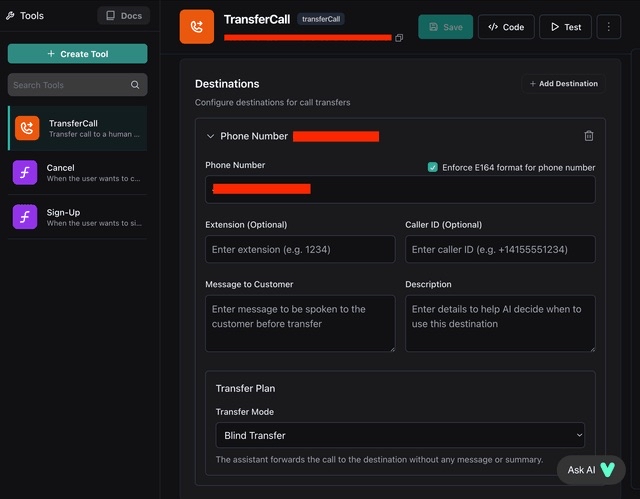Screen dimensions: 640x499
Task: Click the orange TransferCall phone icon in sidebar
Action: (x=27, y=128)
